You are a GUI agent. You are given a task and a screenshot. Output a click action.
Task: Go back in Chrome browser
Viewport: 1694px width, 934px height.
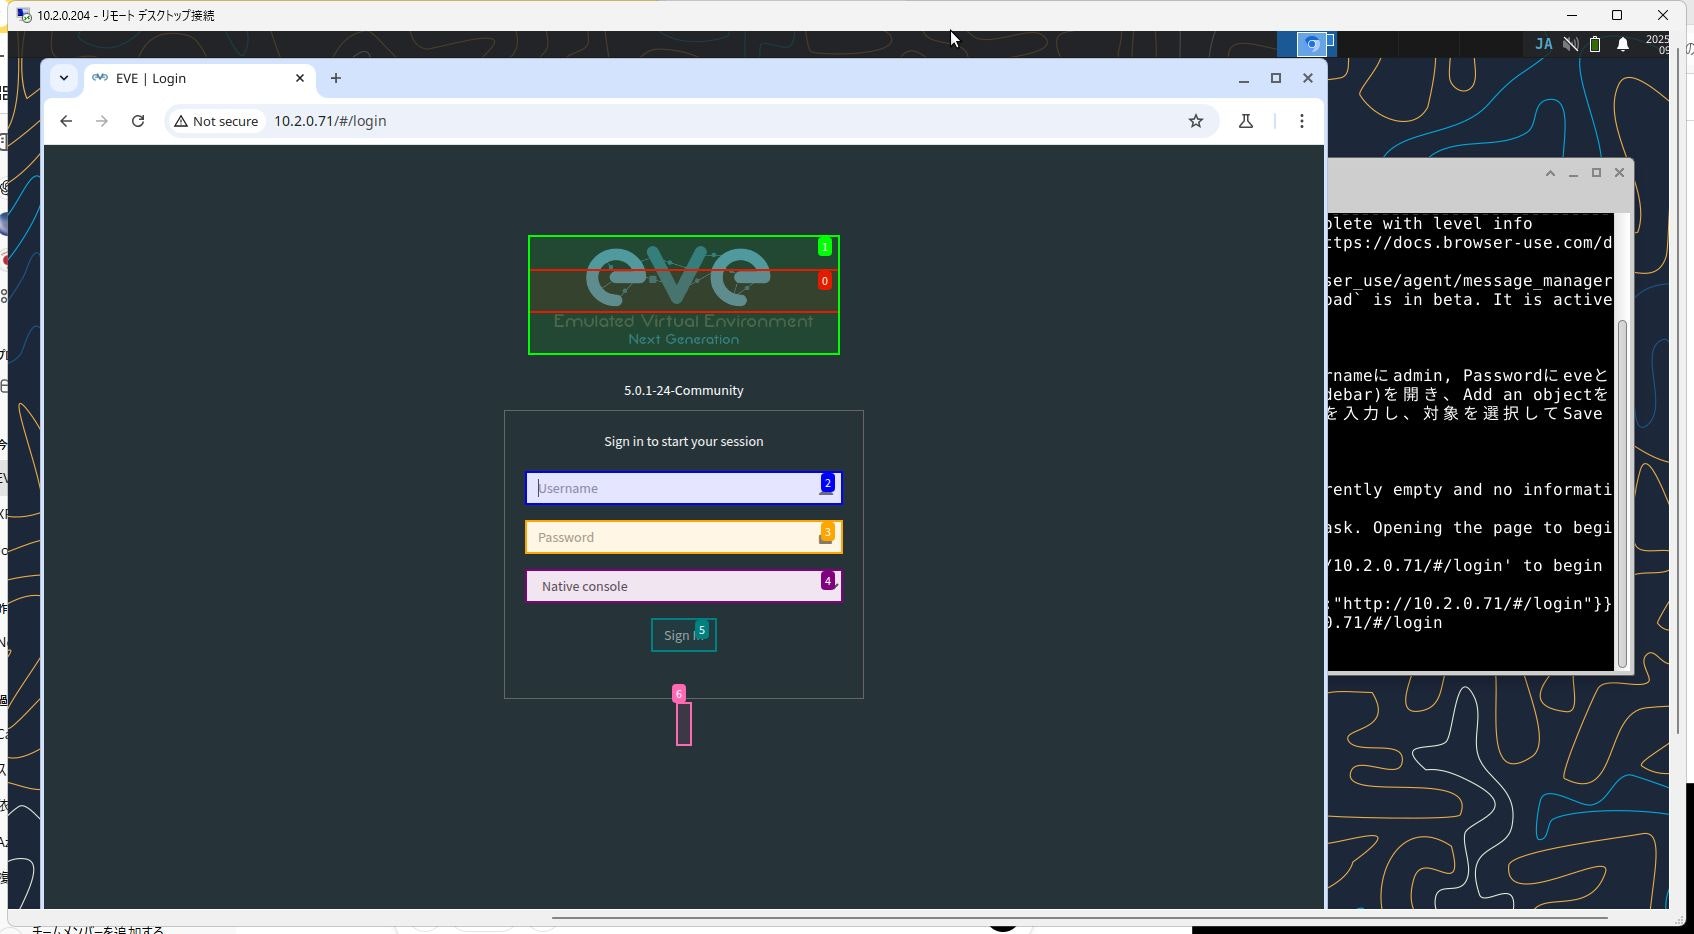pos(66,121)
